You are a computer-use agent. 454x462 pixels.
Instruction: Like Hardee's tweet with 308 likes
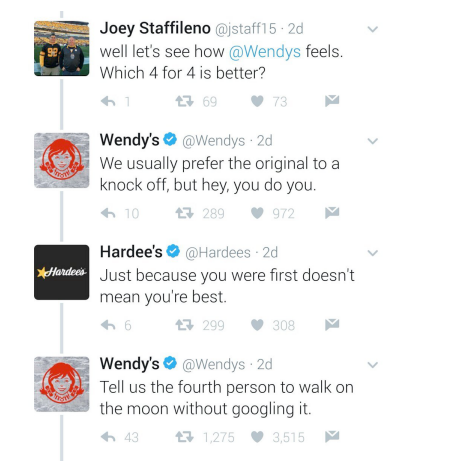257,325
